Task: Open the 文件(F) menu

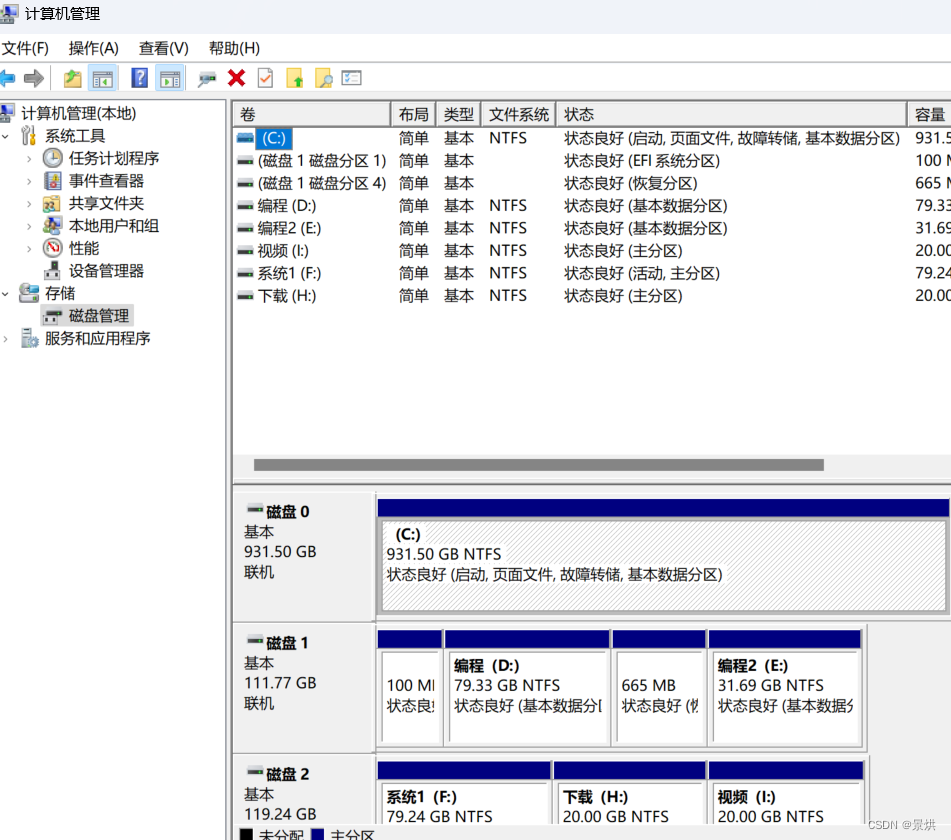Action: pos(25,48)
